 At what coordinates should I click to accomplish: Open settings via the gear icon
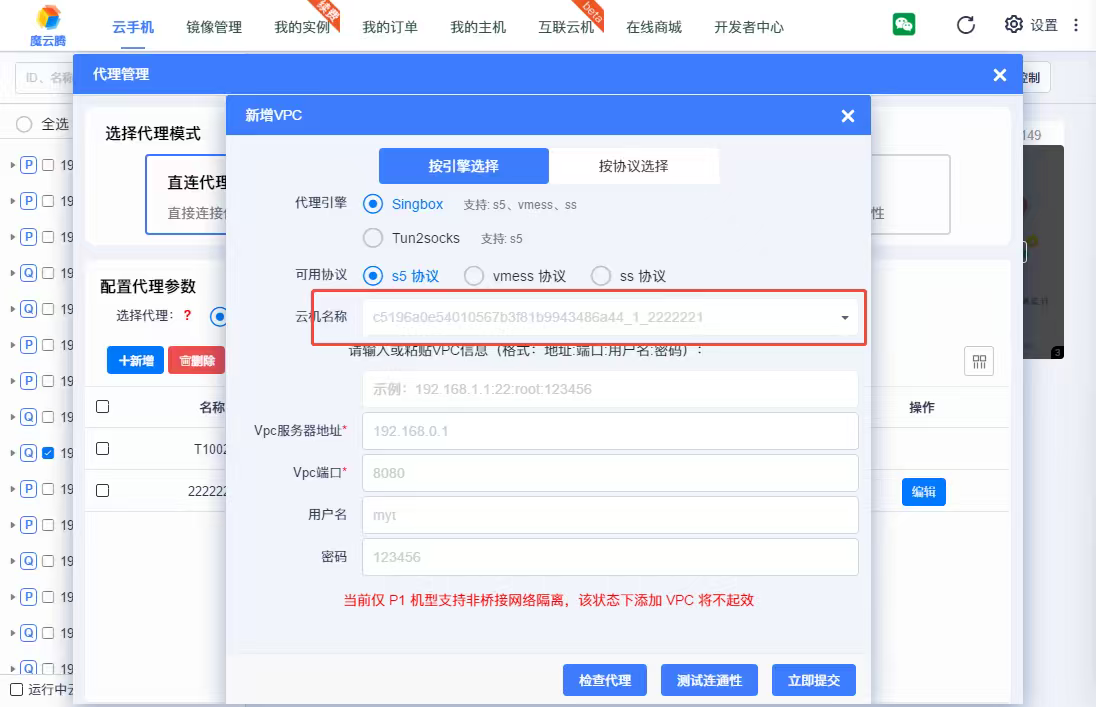coord(1014,25)
